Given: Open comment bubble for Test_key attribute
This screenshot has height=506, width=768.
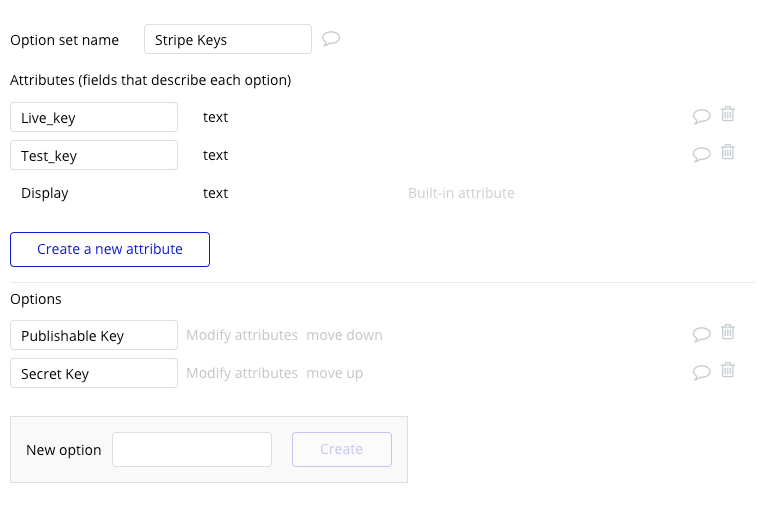Looking at the screenshot, I should tap(701, 154).
